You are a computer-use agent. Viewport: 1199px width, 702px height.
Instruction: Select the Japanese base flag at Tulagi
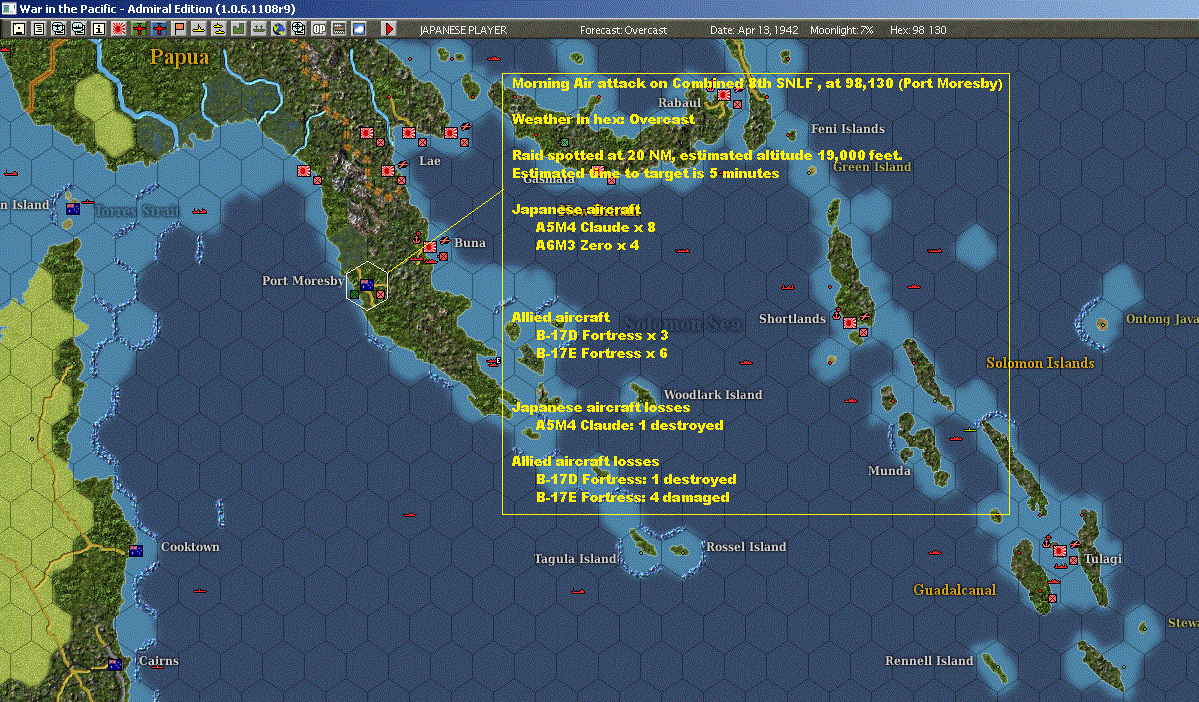1060,551
